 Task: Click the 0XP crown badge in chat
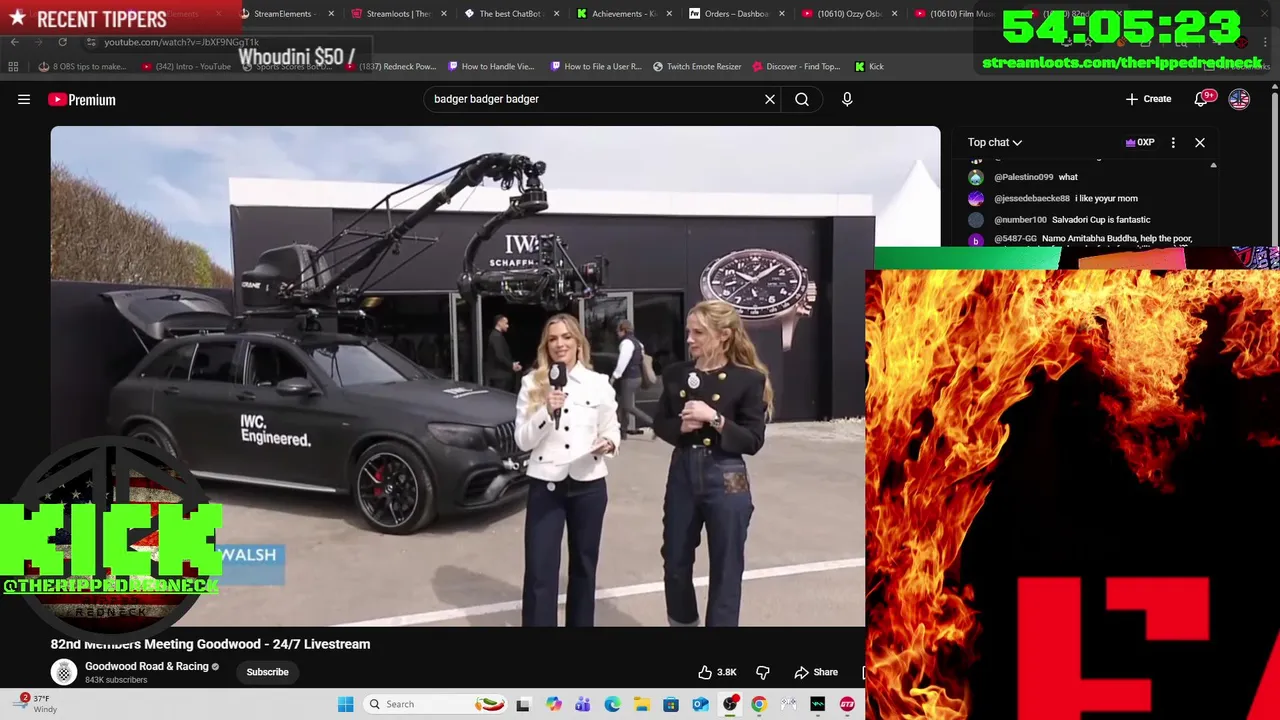(1140, 142)
